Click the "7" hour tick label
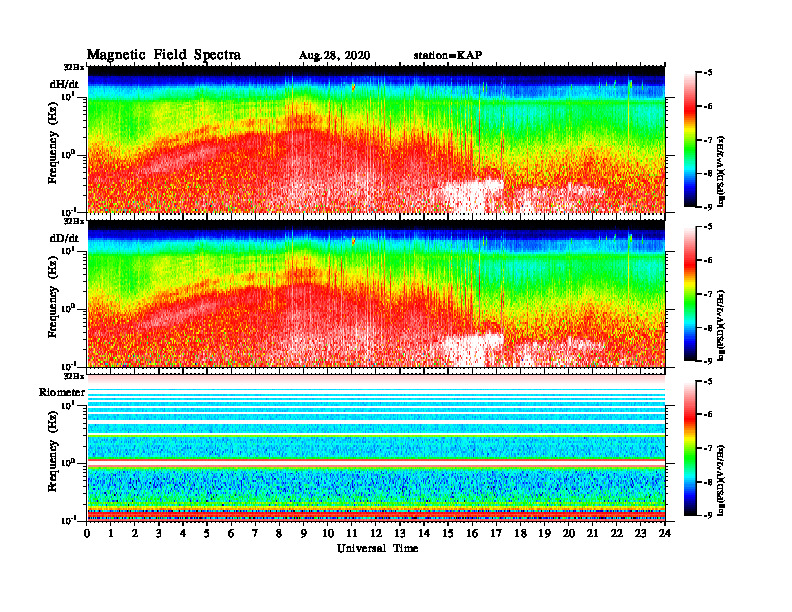 pos(255,533)
